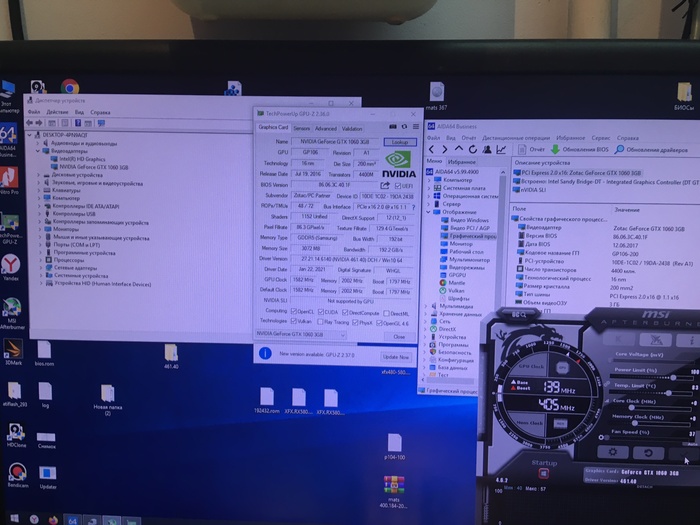The width and height of the screenshot is (700, 525).
Task: Toggle DirectCompute checkbox in GPU-Z
Action: click(345, 312)
